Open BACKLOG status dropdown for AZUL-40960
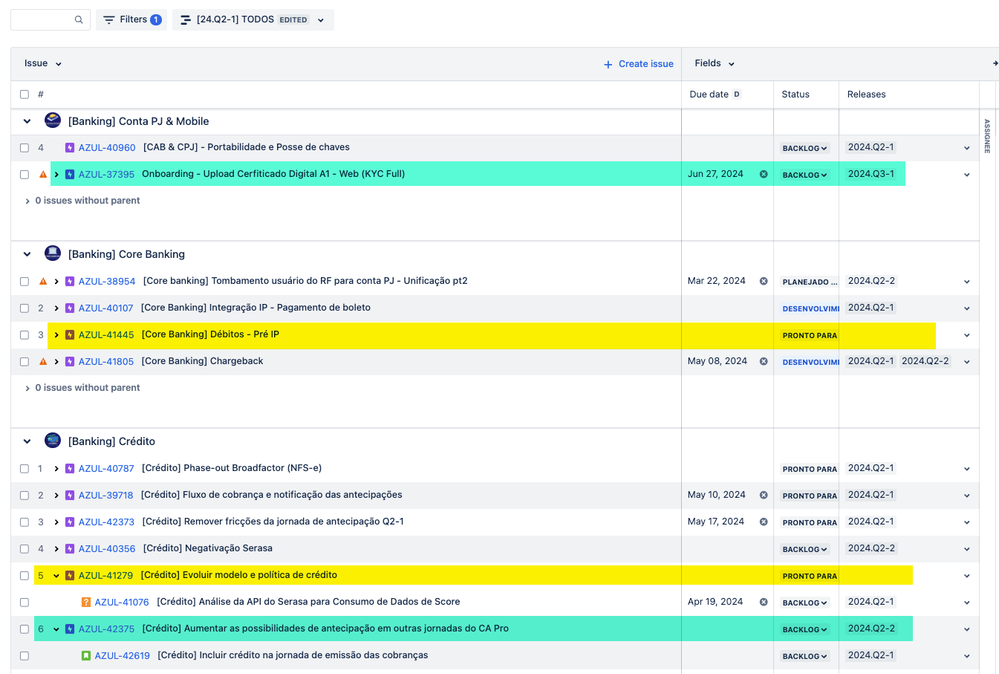Image resolution: width=999 pixels, height=674 pixels. (805, 148)
